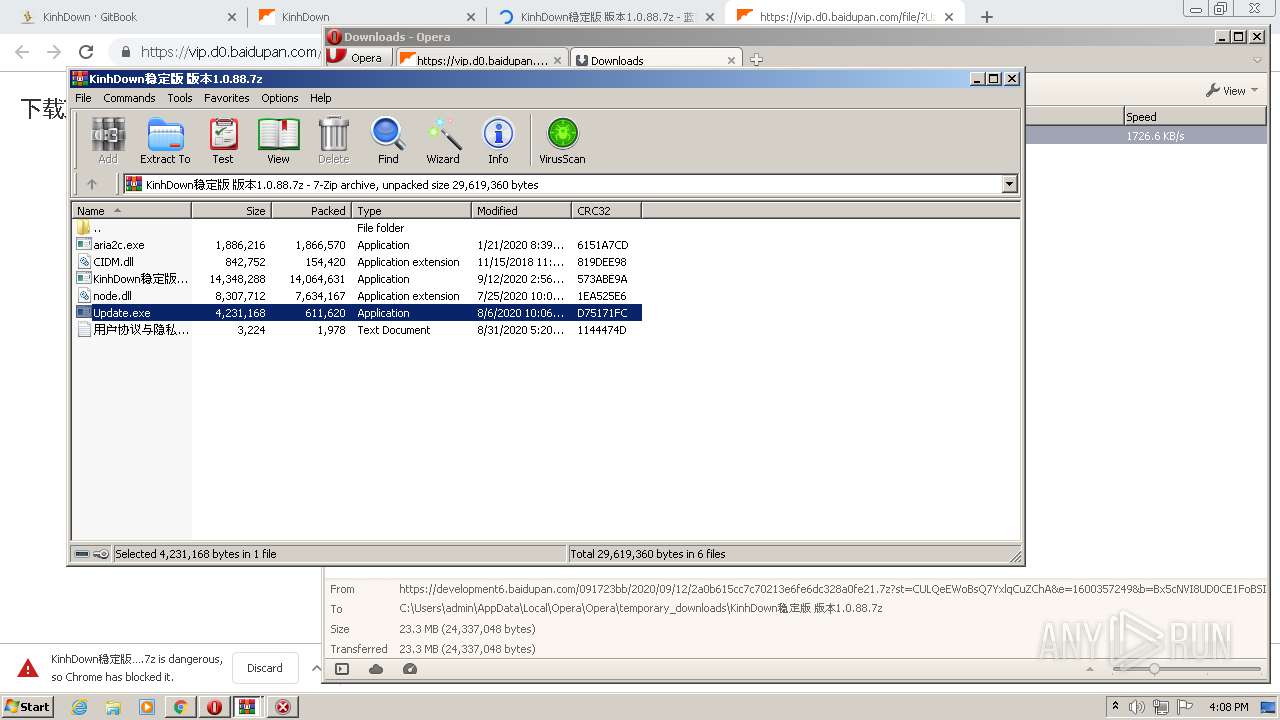Switch to Chrome from the taskbar

click(181, 707)
